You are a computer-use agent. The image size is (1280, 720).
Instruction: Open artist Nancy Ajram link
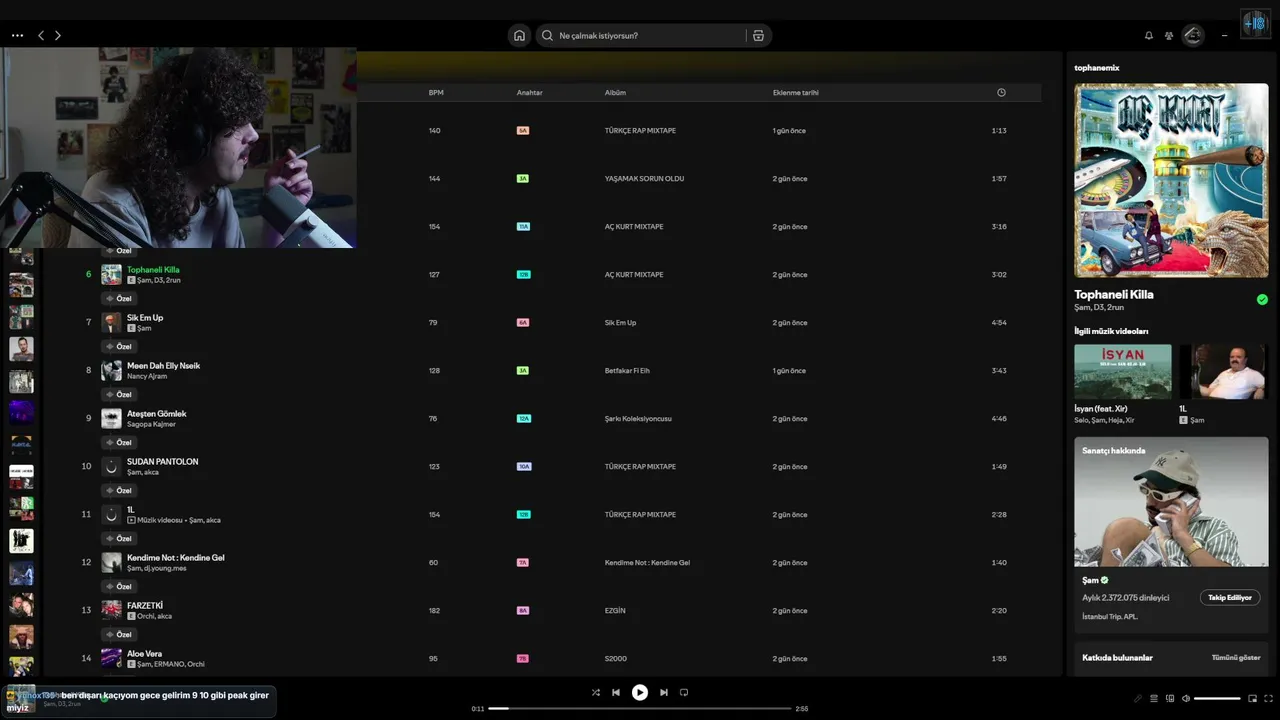(147, 376)
